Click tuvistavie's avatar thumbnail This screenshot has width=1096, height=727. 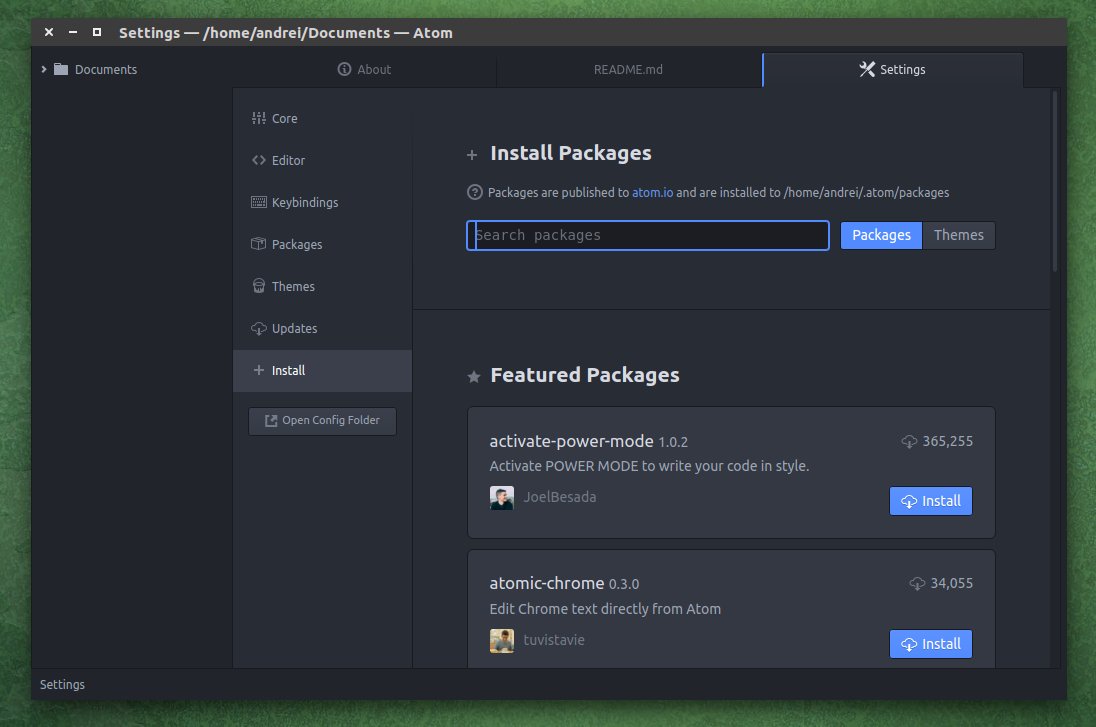(x=501, y=640)
